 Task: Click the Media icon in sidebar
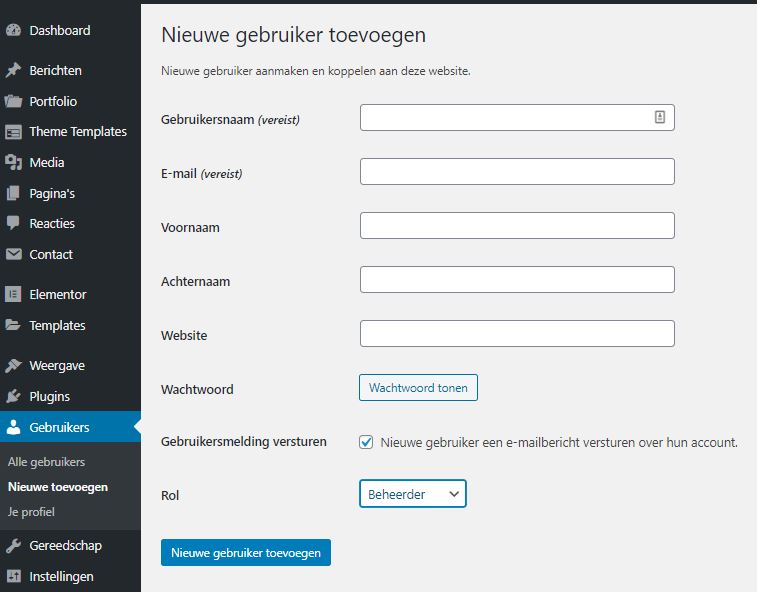(13, 162)
